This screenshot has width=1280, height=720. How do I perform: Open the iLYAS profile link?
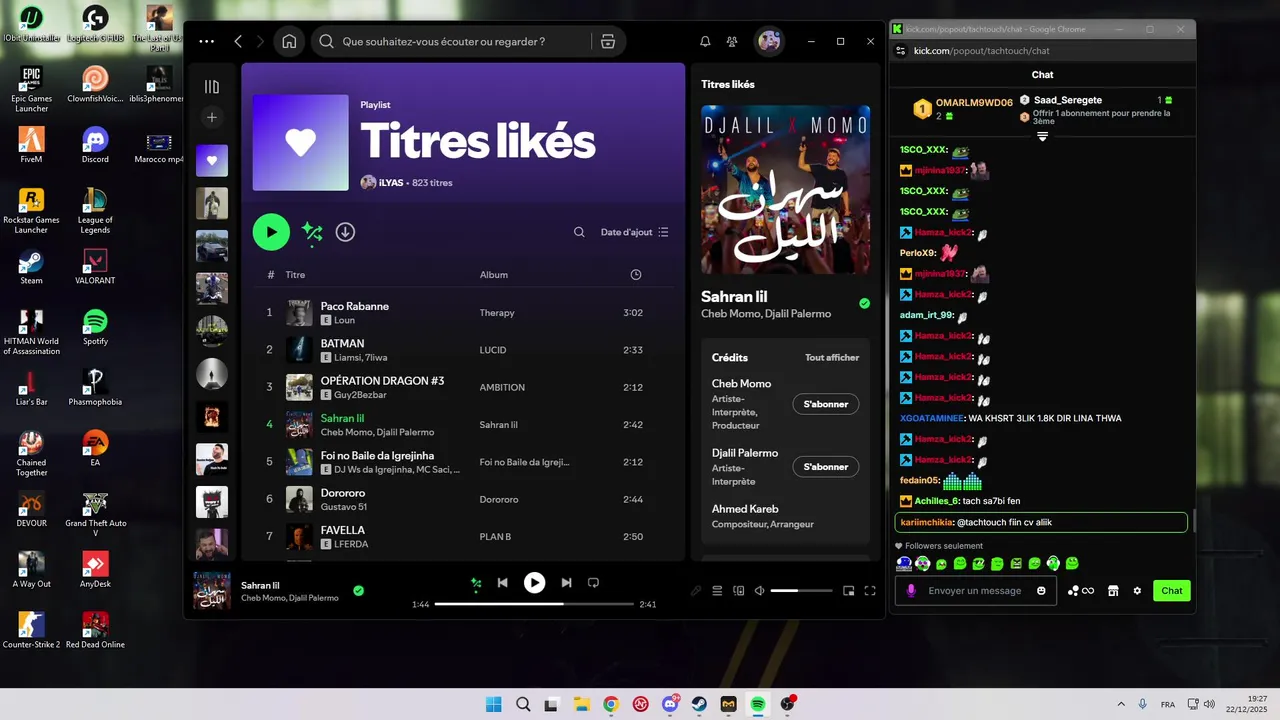(390, 183)
